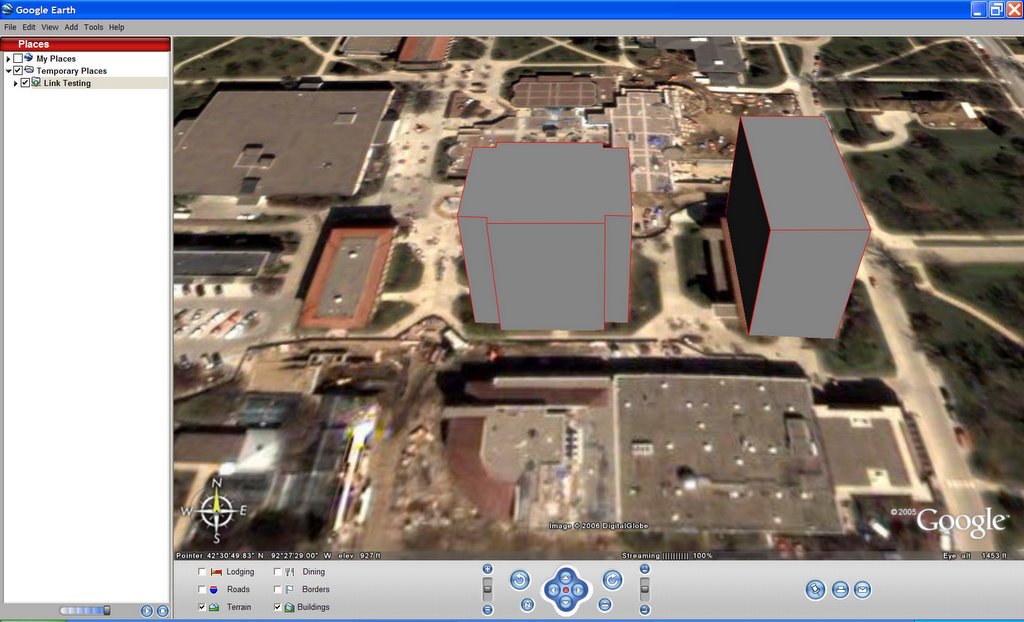This screenshot has width=1024, height=622.
Task: Click the red center stop button
Action: 566,590
